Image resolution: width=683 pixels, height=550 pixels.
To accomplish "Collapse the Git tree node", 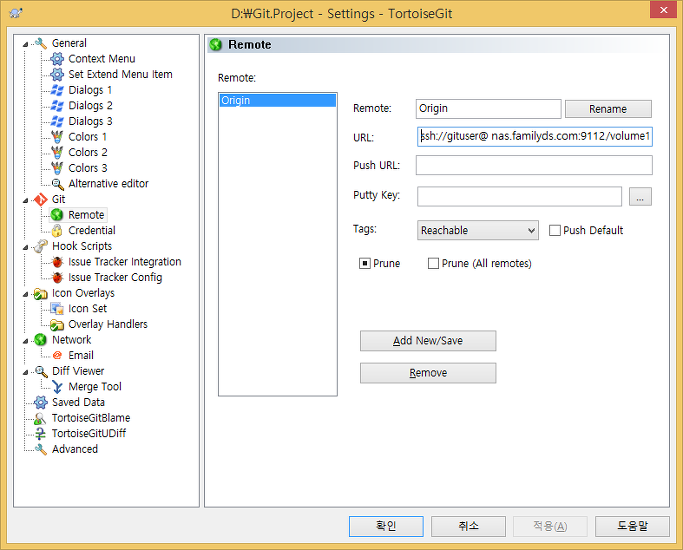I will click(x=25, y=200).
